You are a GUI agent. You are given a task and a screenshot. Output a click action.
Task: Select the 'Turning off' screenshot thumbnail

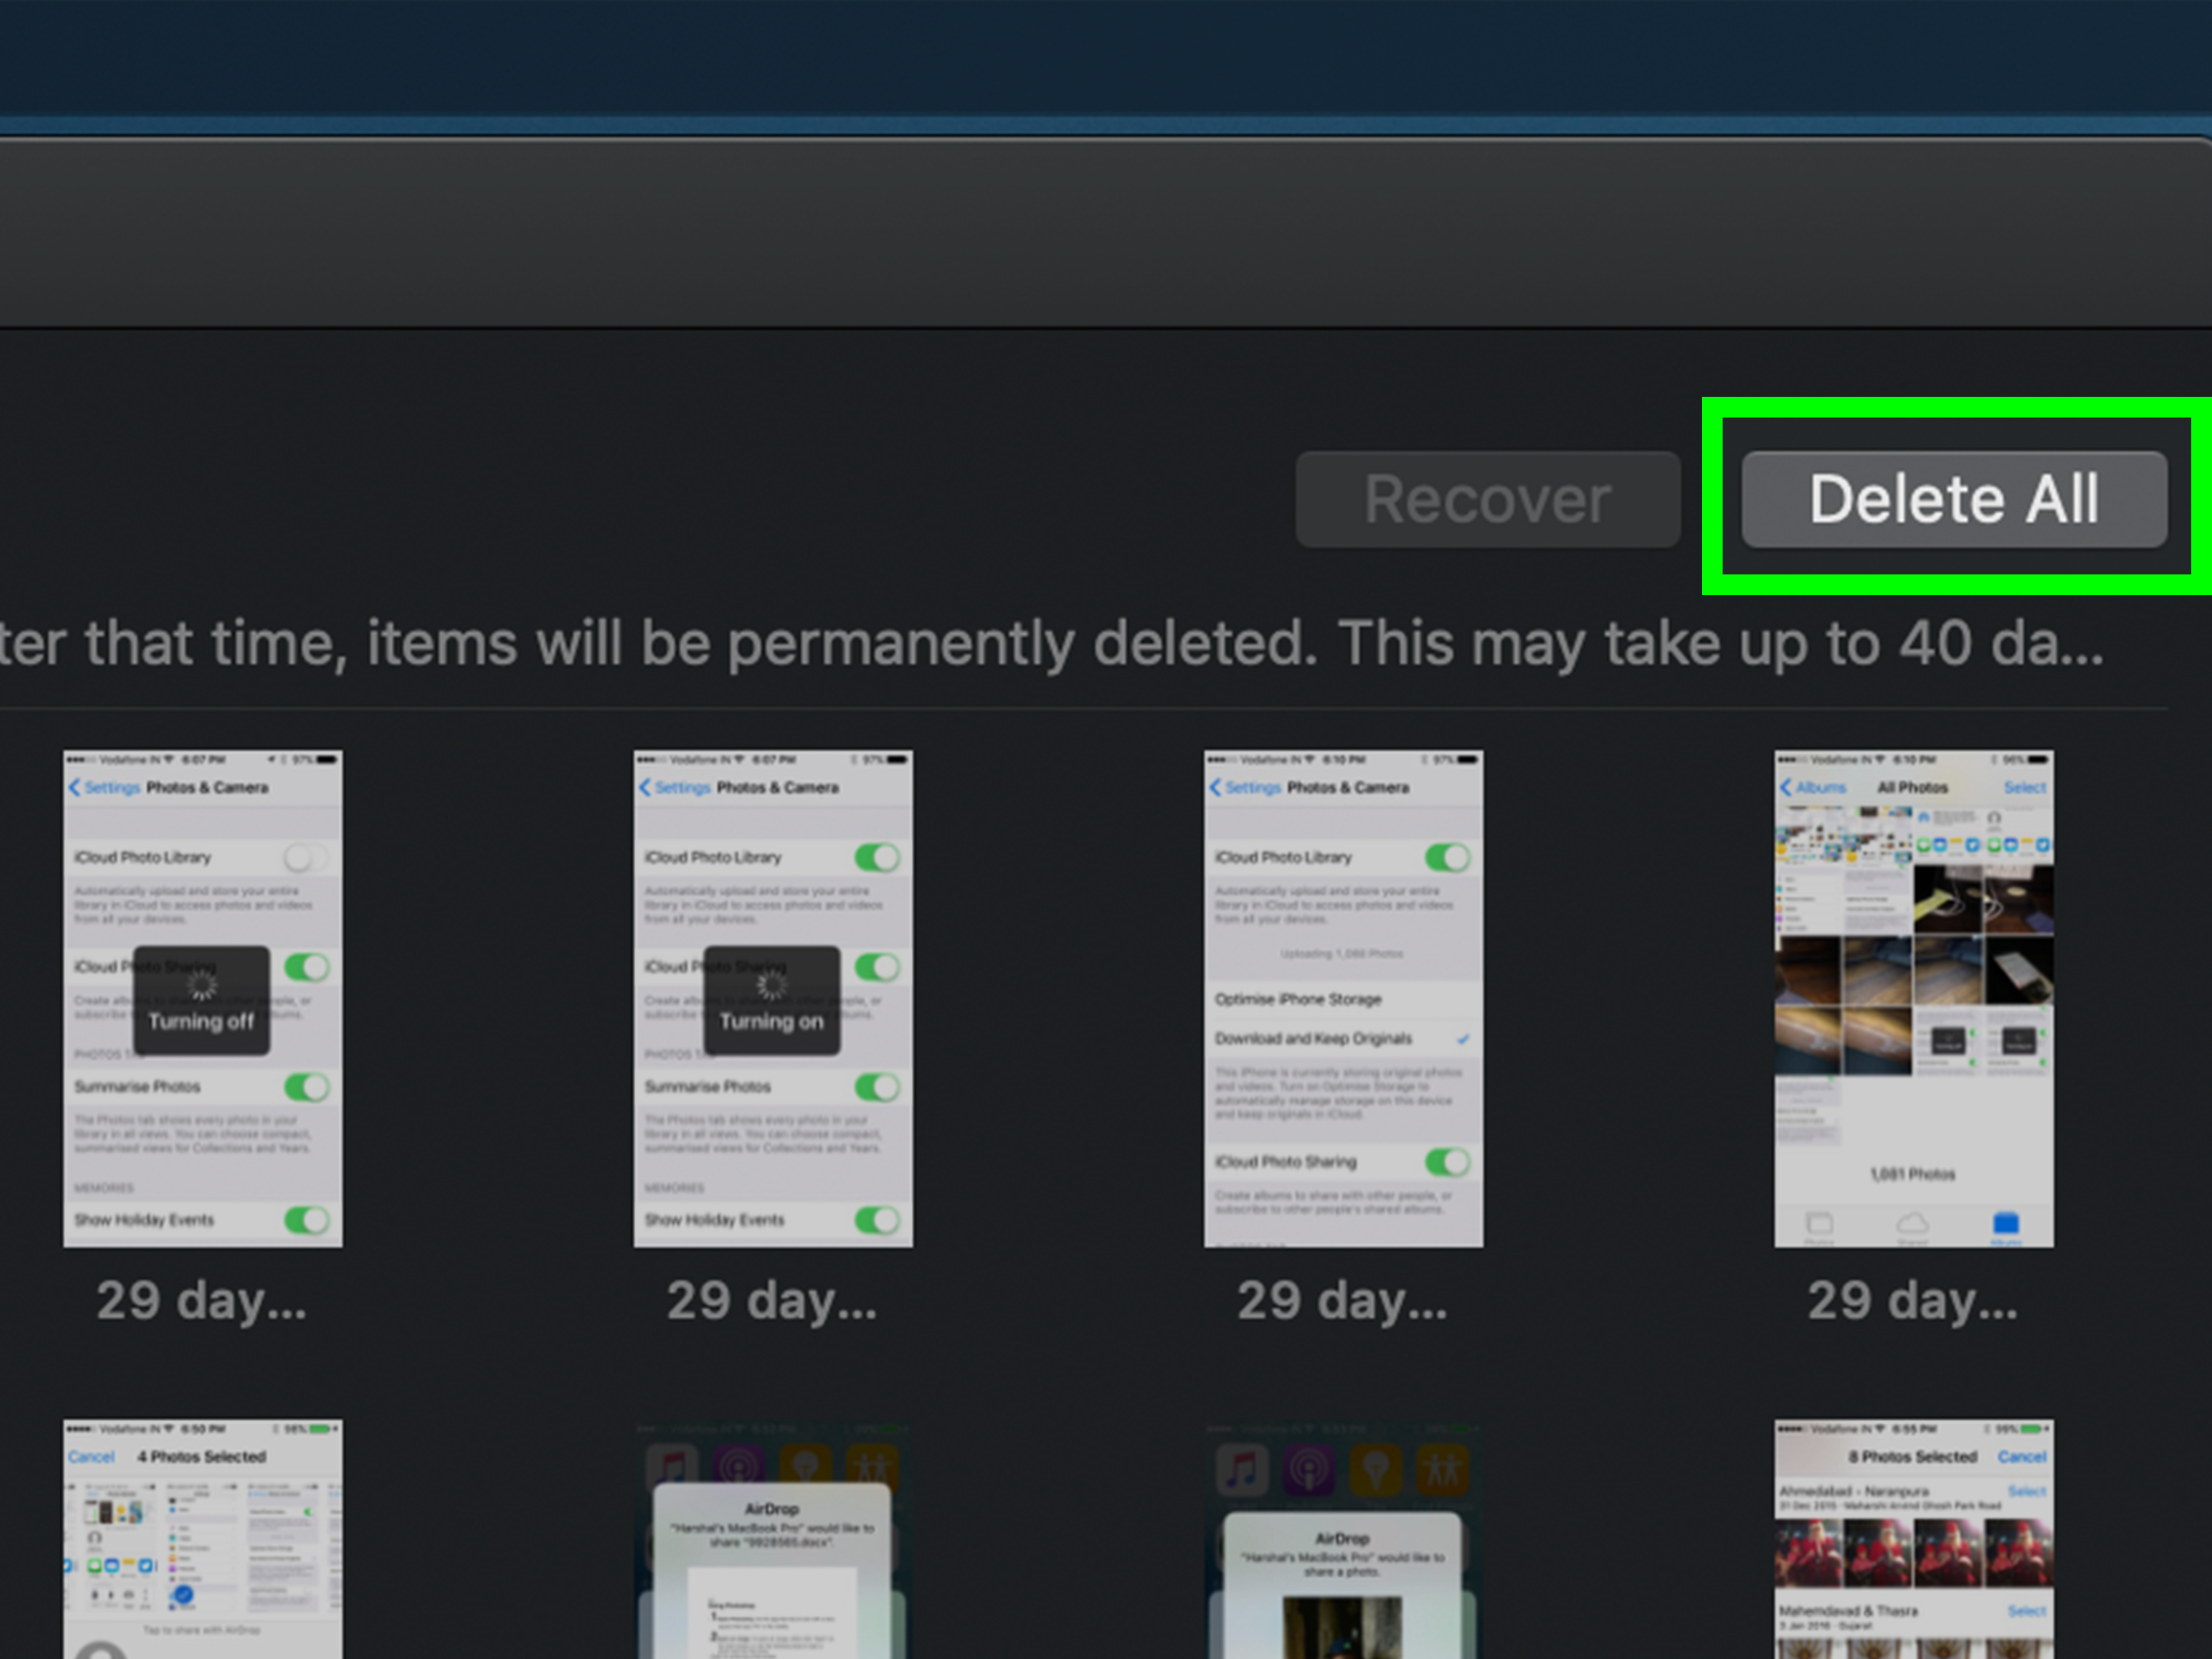pos(203,998)
